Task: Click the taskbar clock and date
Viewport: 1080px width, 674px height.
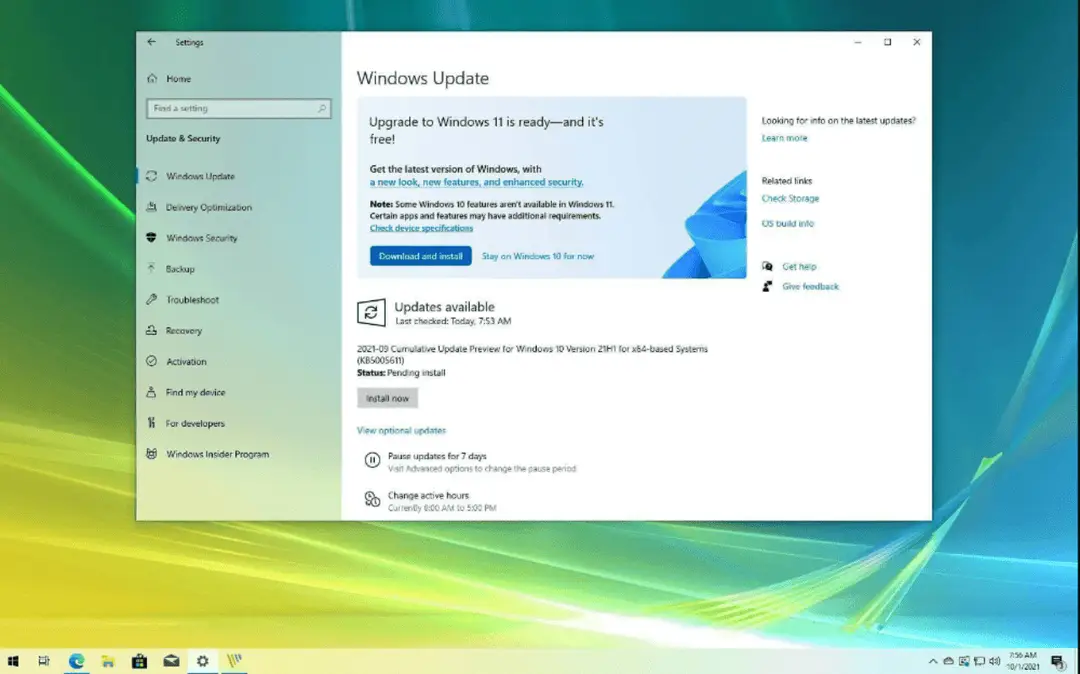Action: (1023, 662)
